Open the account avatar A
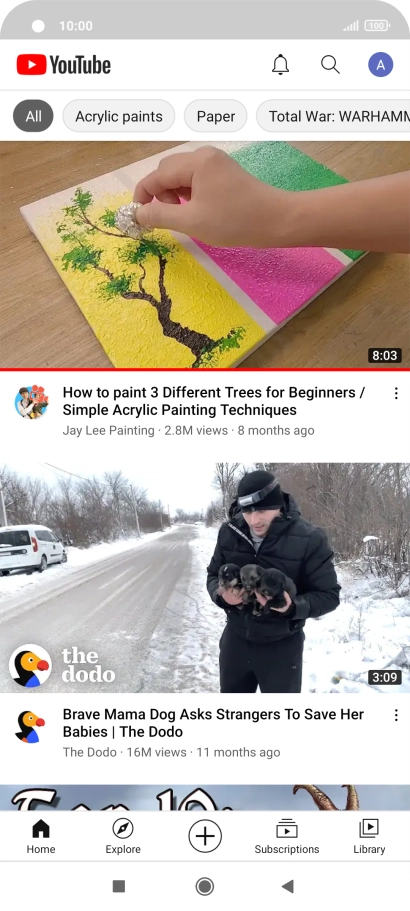Screen dimensions: 410x911 (x=380, y=65)
